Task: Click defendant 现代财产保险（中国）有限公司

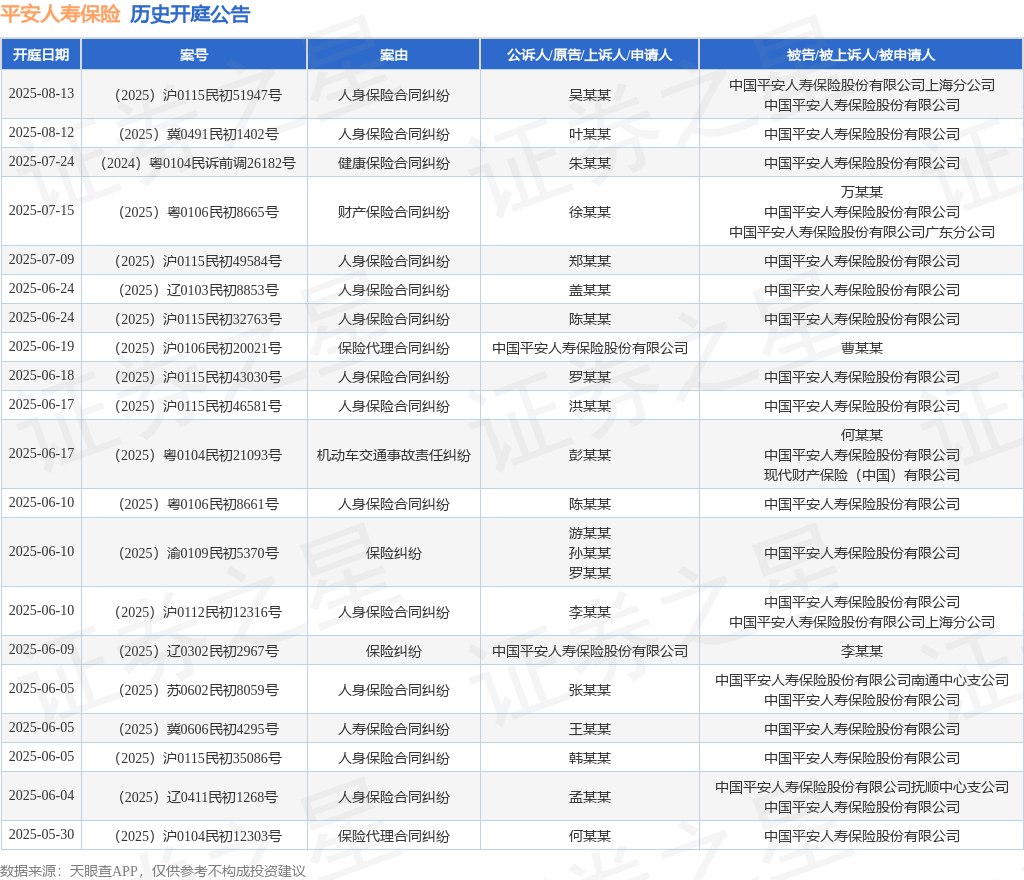Action: [x=861, y=475]
